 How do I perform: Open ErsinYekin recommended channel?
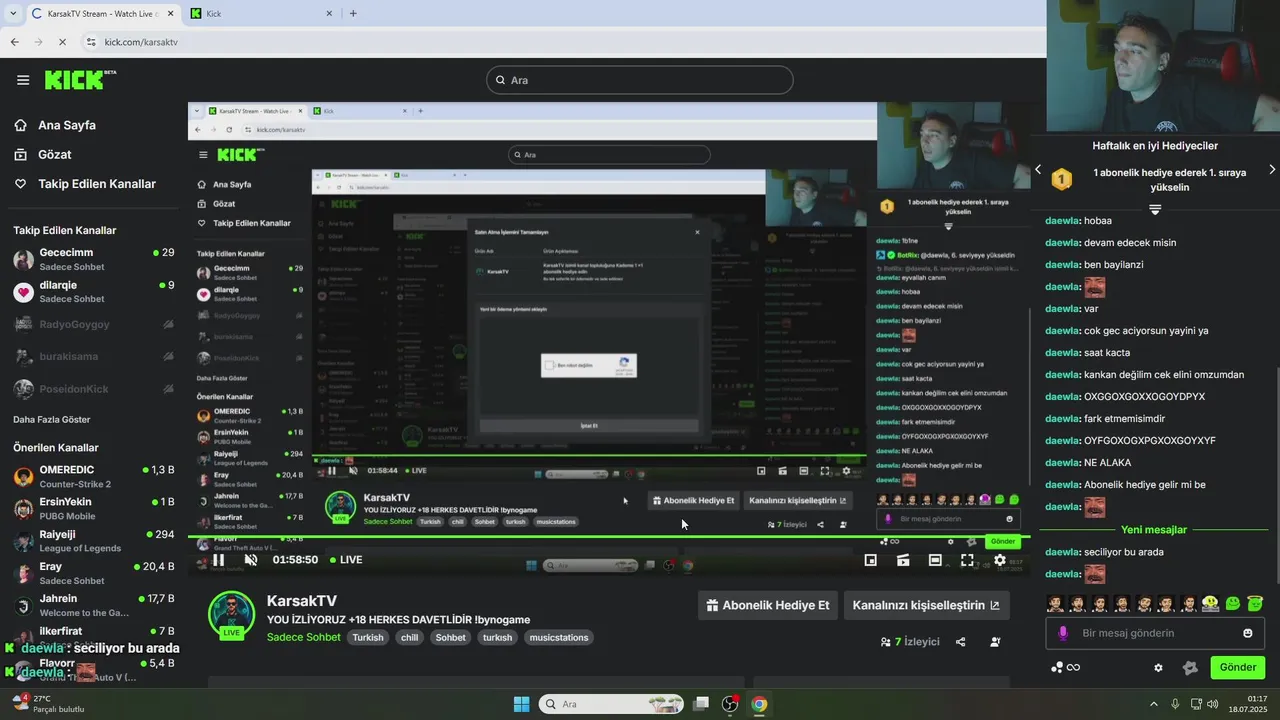pyautogui.click(x=93, y=508)
